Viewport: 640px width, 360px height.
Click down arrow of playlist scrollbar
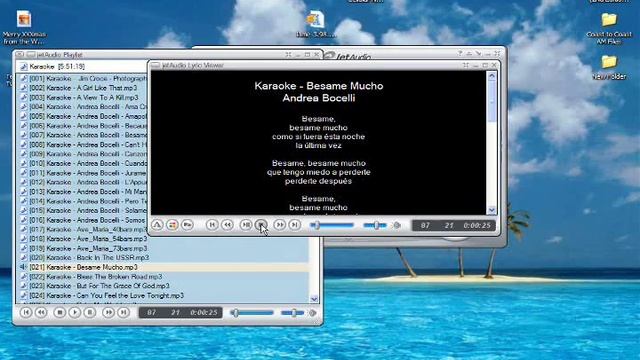click(x=314, y=299)
